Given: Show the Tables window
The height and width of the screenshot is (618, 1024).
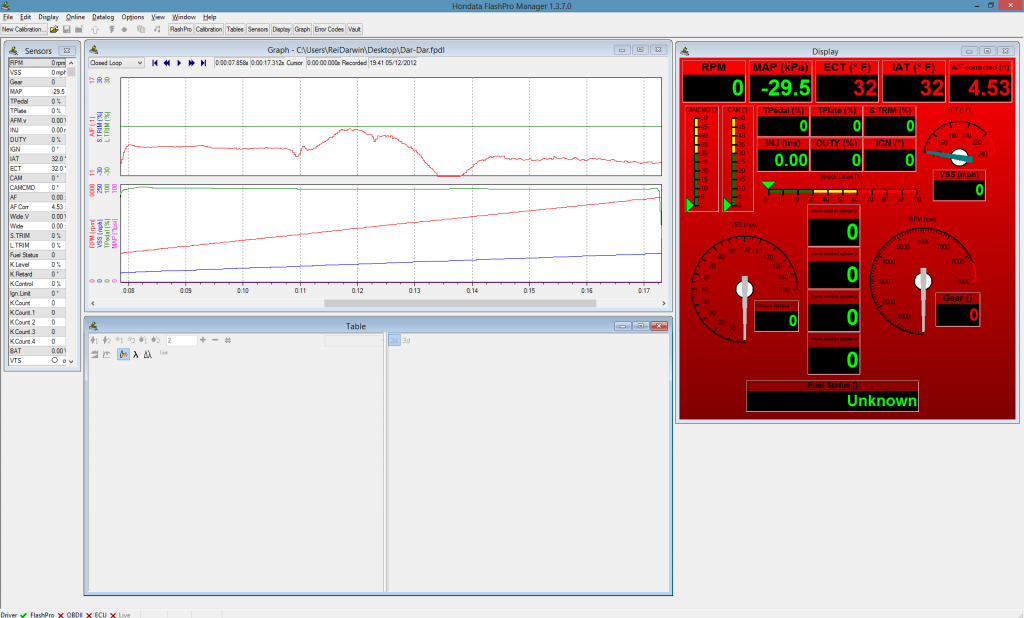Looking at the screenshot, I should (235, 29).
